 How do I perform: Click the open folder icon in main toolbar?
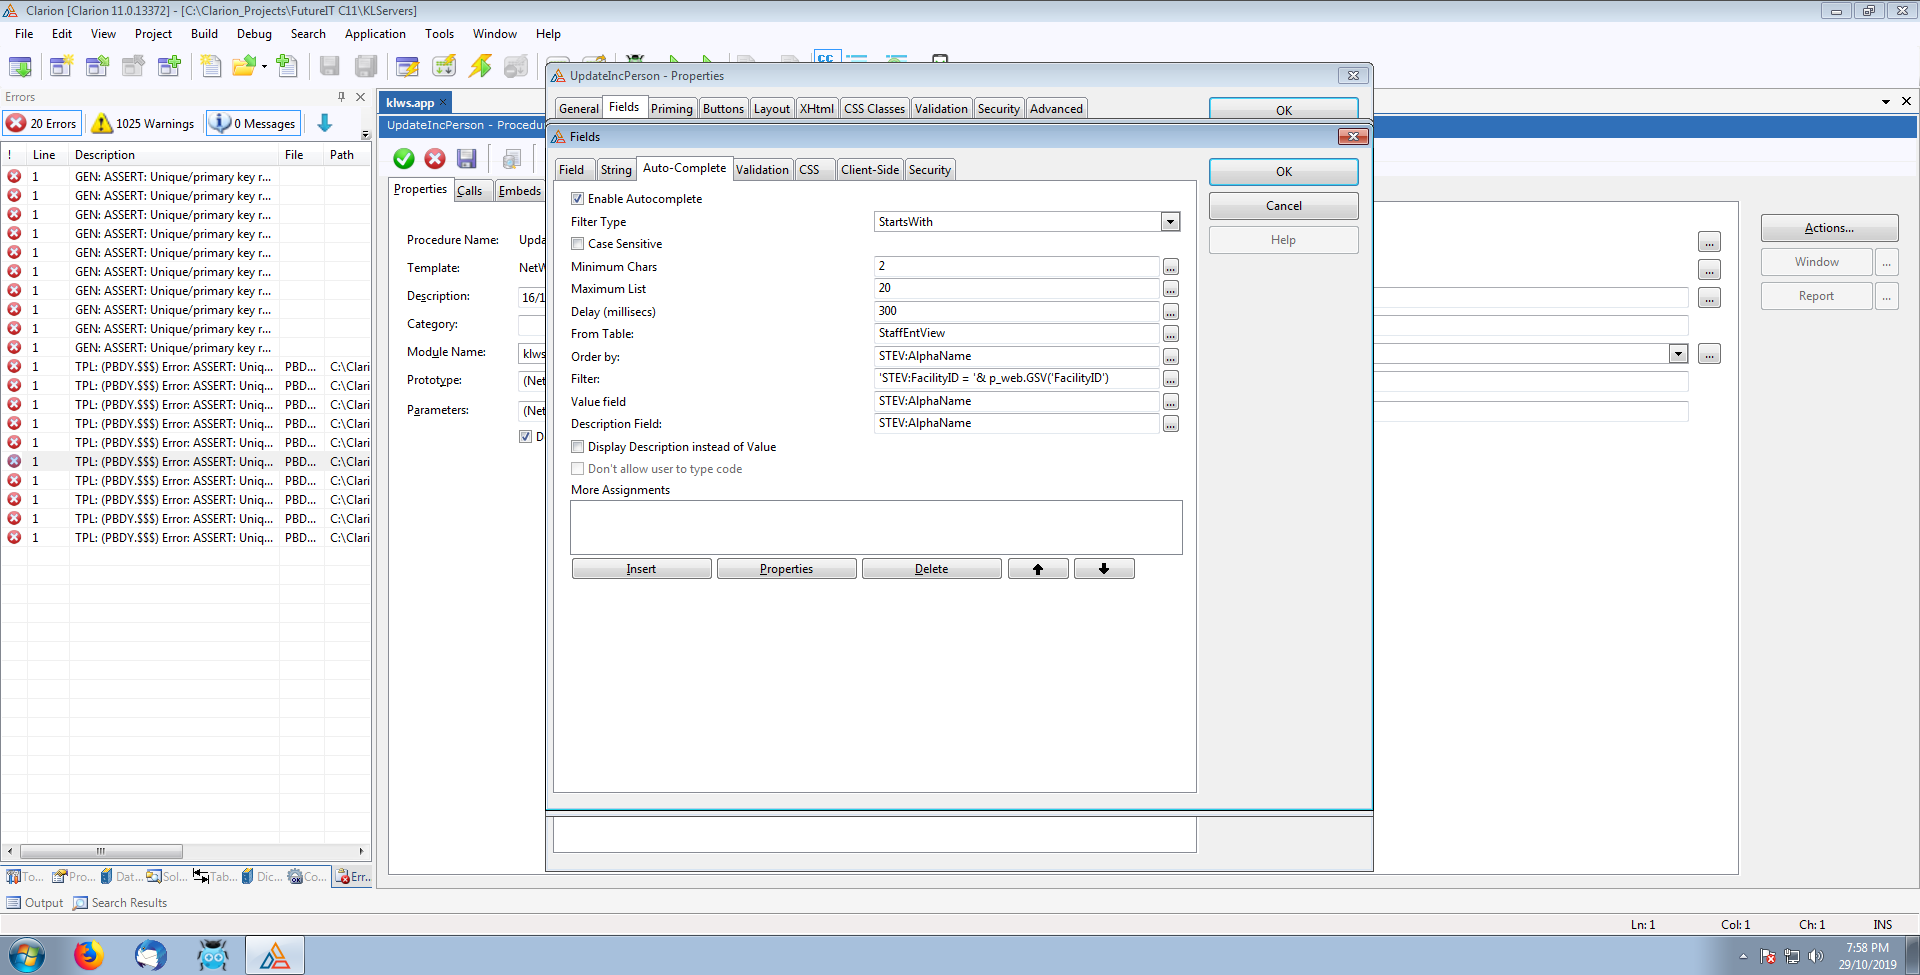click(x=243, y=67)
